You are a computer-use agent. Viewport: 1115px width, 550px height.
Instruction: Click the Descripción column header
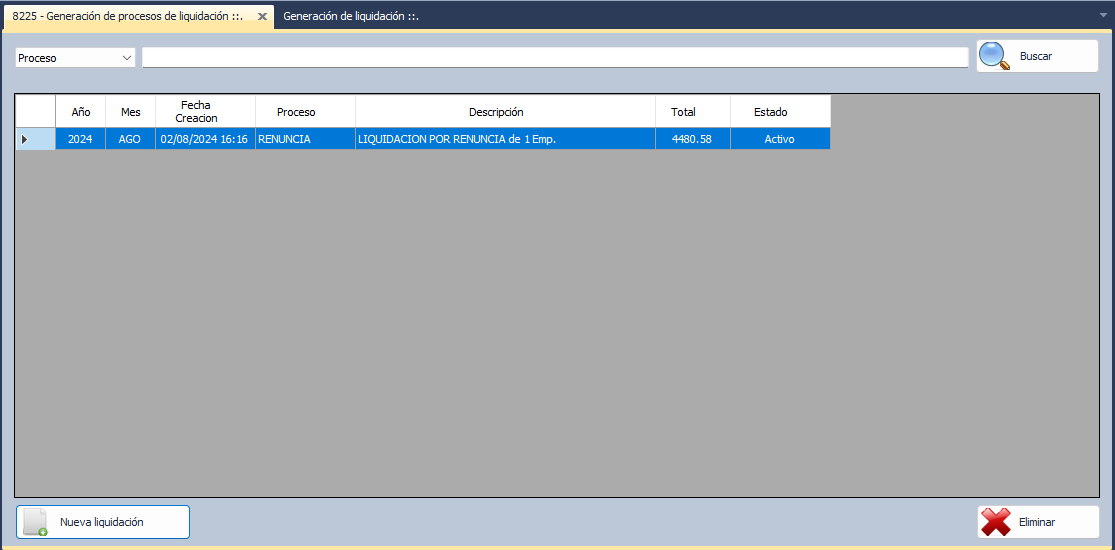(x=496, y=112)
